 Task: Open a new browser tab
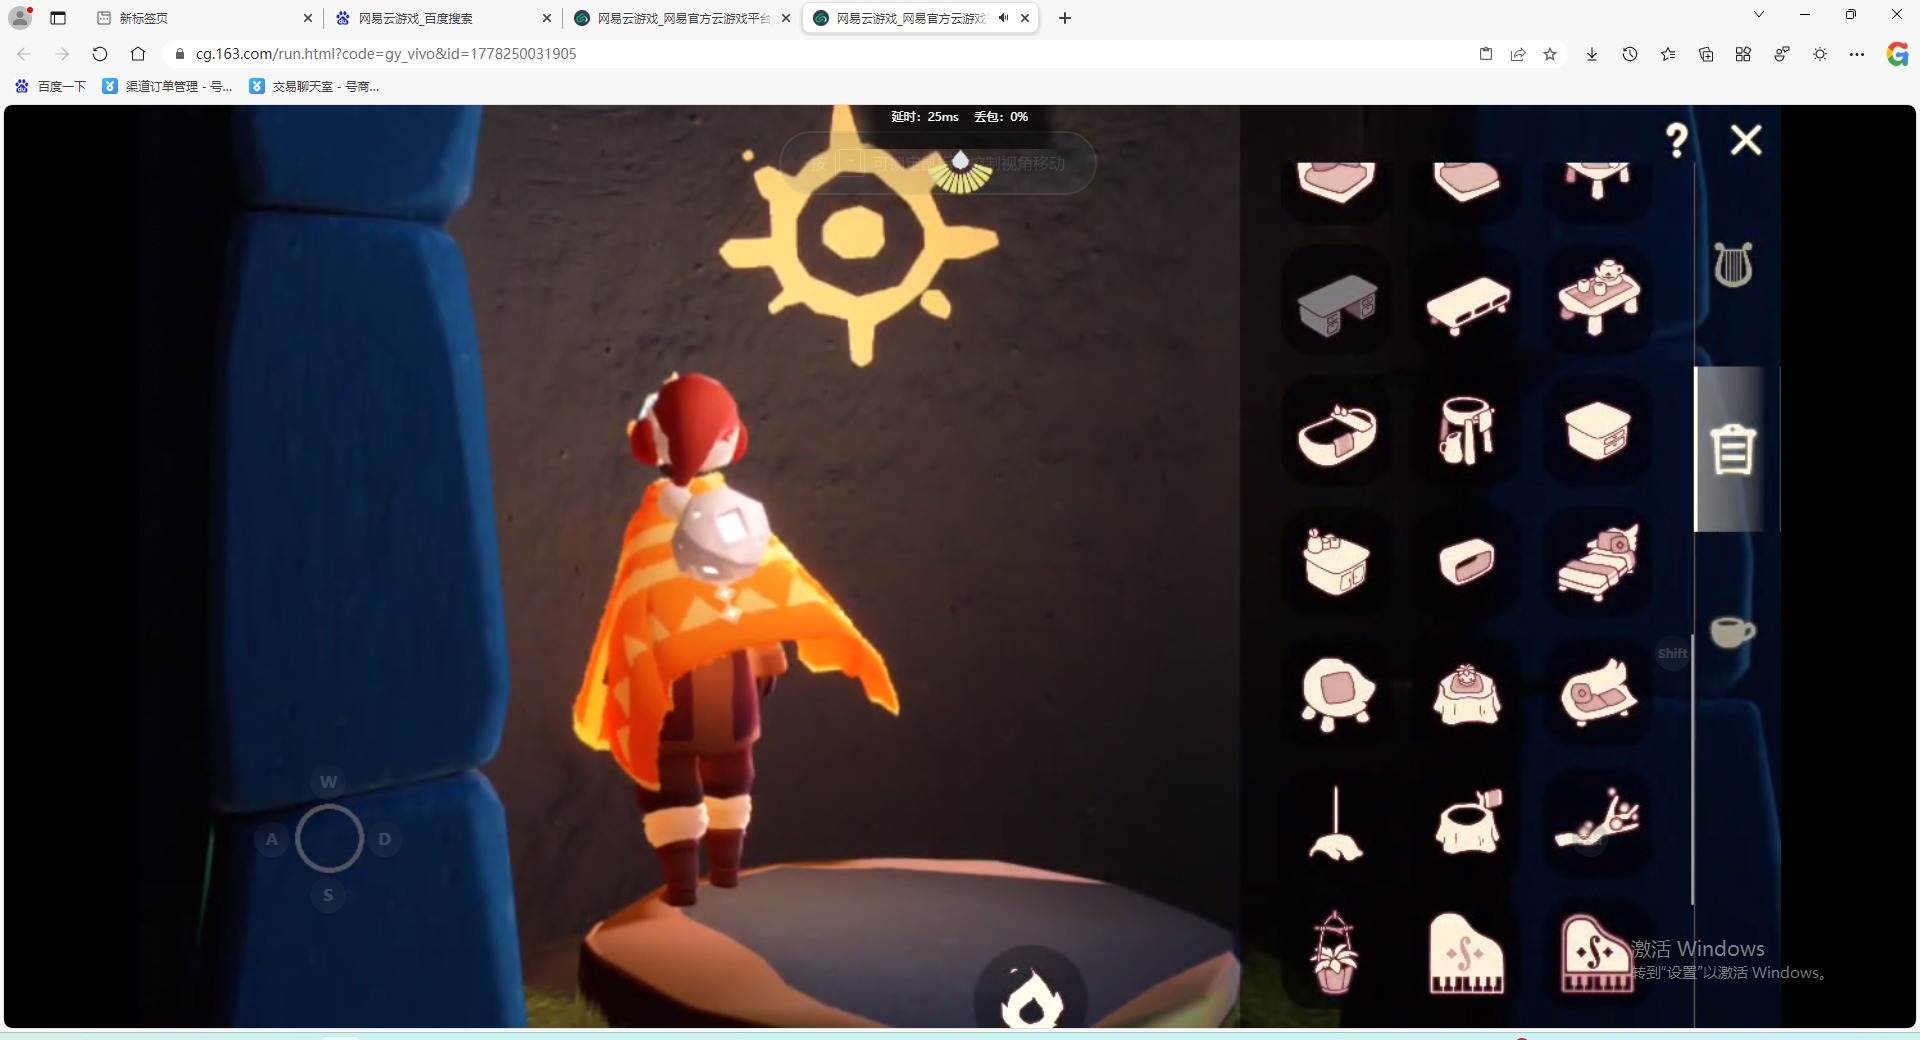(1065, 18)
